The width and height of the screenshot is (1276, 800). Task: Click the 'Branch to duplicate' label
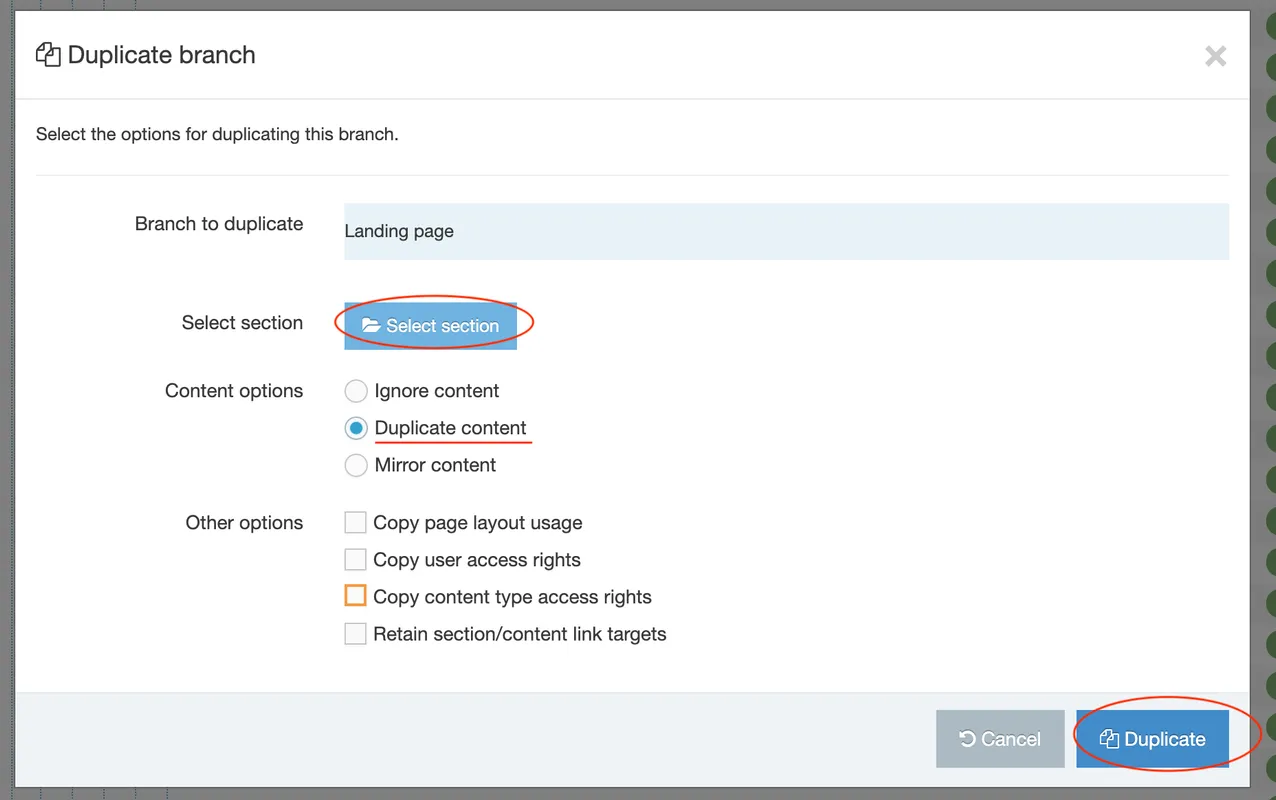point(219,224)
